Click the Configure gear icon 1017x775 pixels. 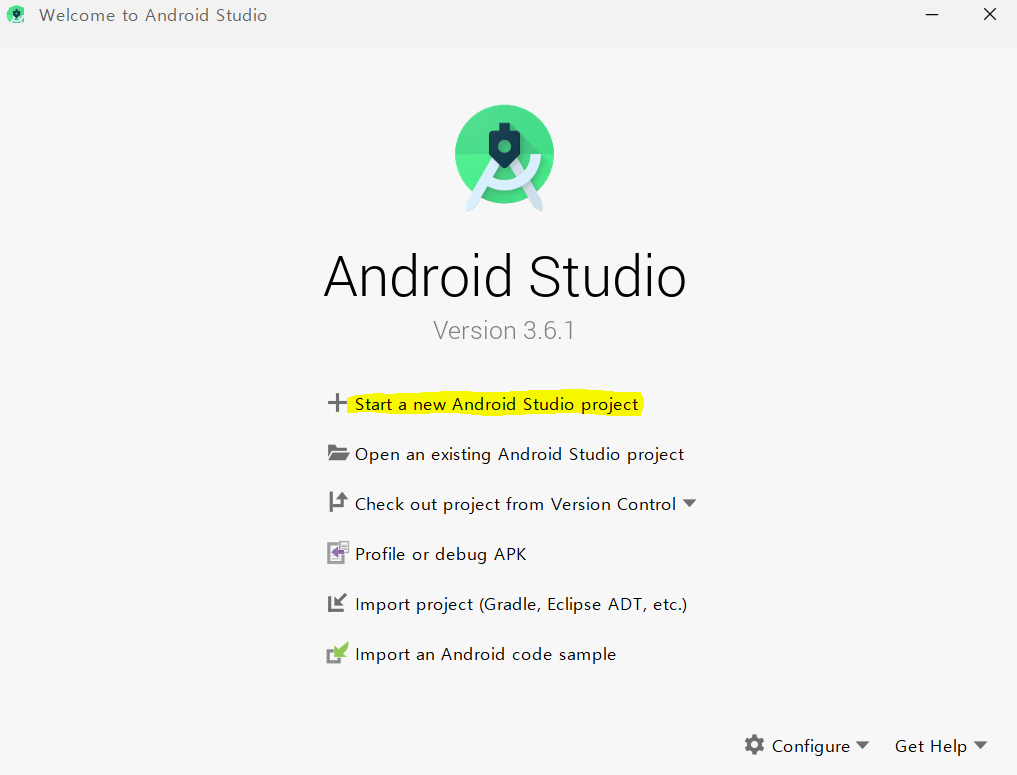pyautogui.click(x=754, y=745)
